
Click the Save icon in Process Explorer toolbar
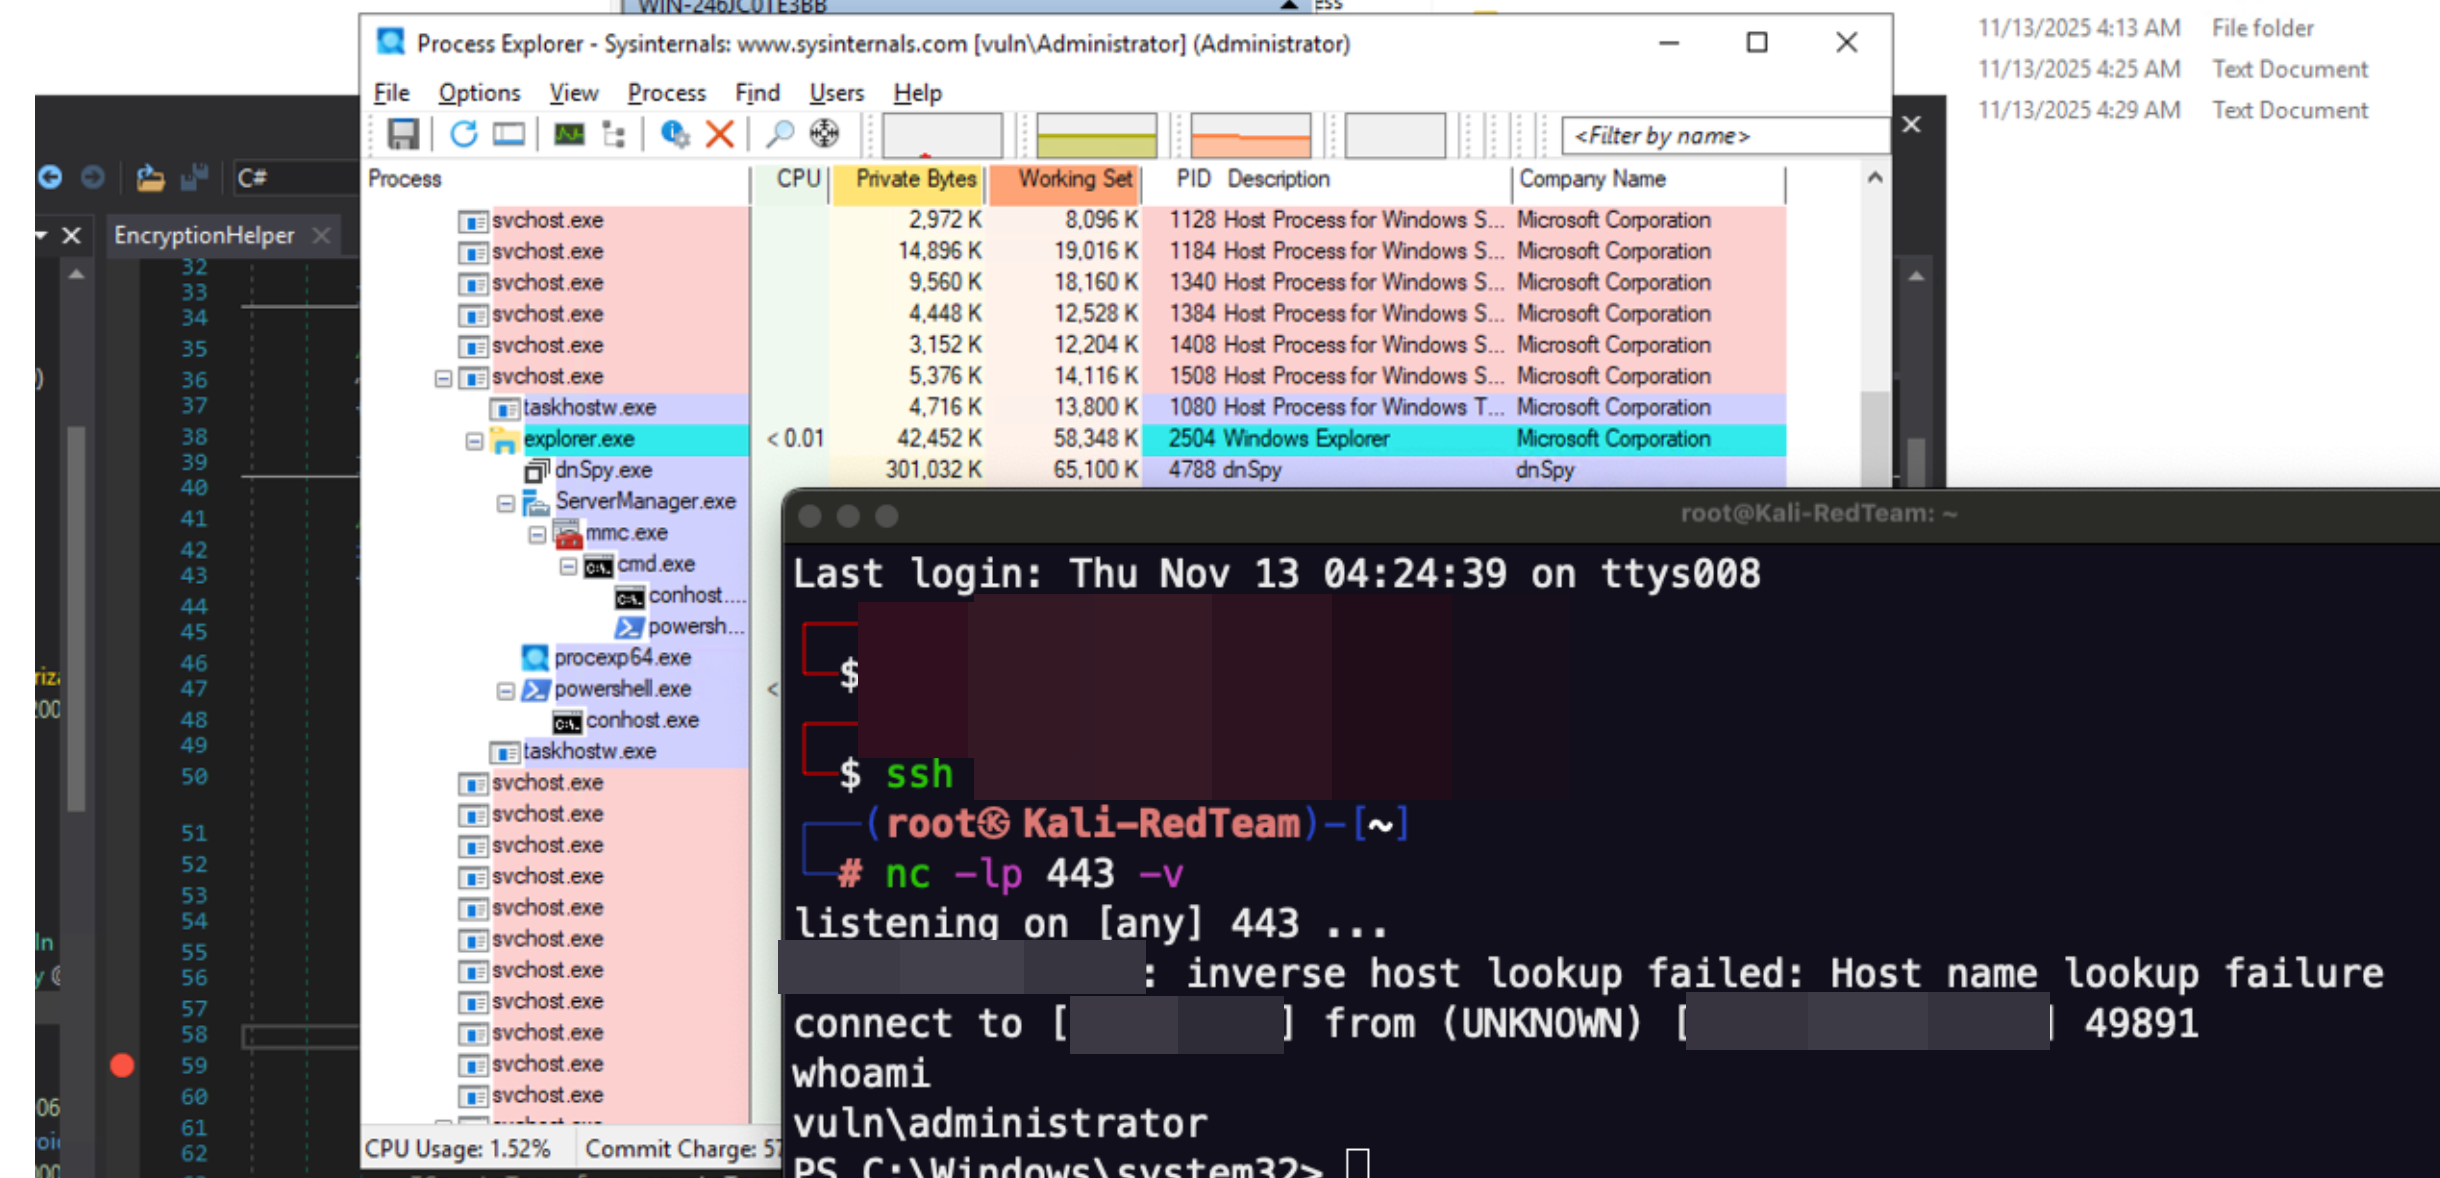[403, 134]
